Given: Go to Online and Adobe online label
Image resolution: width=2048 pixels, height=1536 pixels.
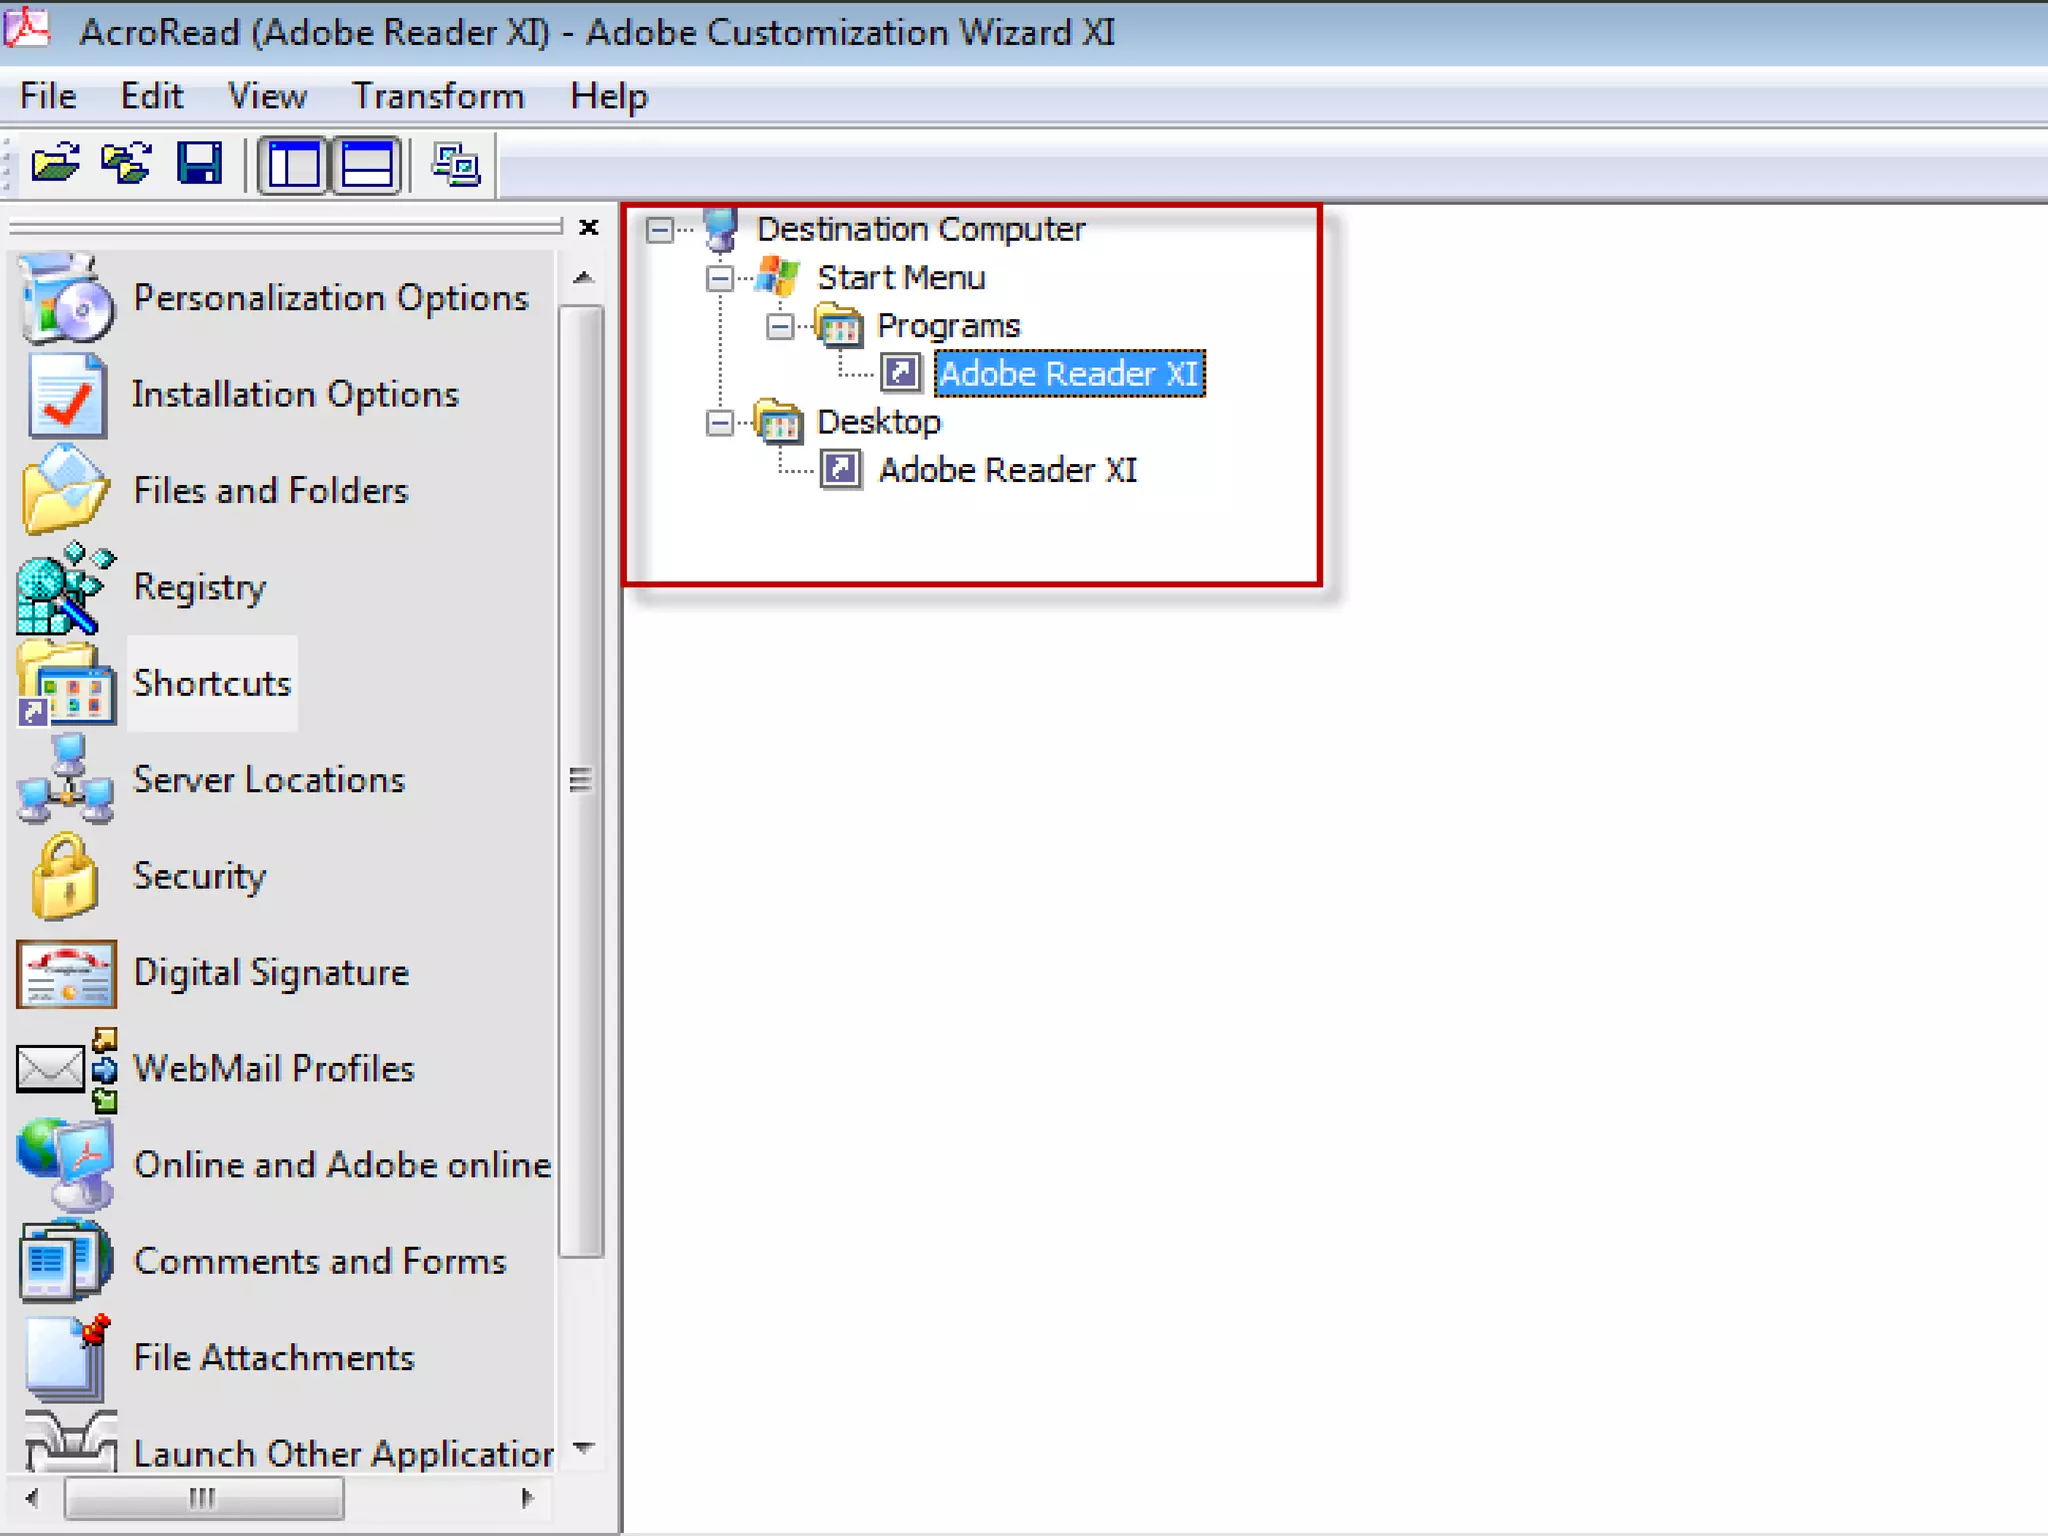Looking at the screenshot, I should point(342,1164).
